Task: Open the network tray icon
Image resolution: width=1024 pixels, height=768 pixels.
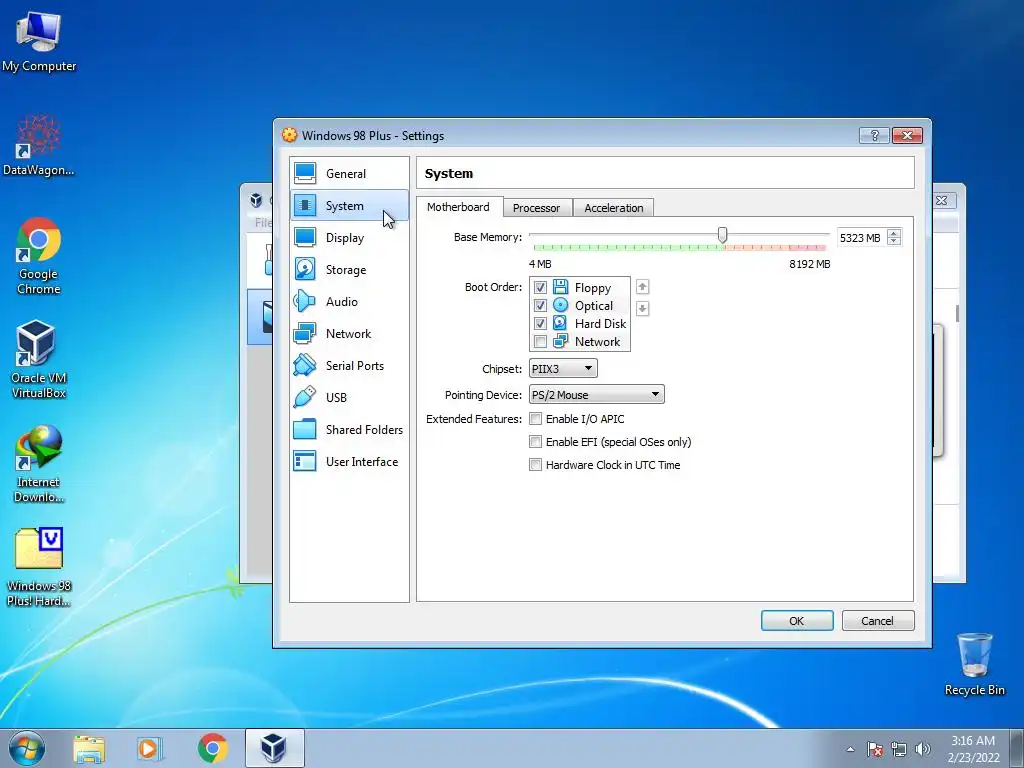Action: (899, 749)
